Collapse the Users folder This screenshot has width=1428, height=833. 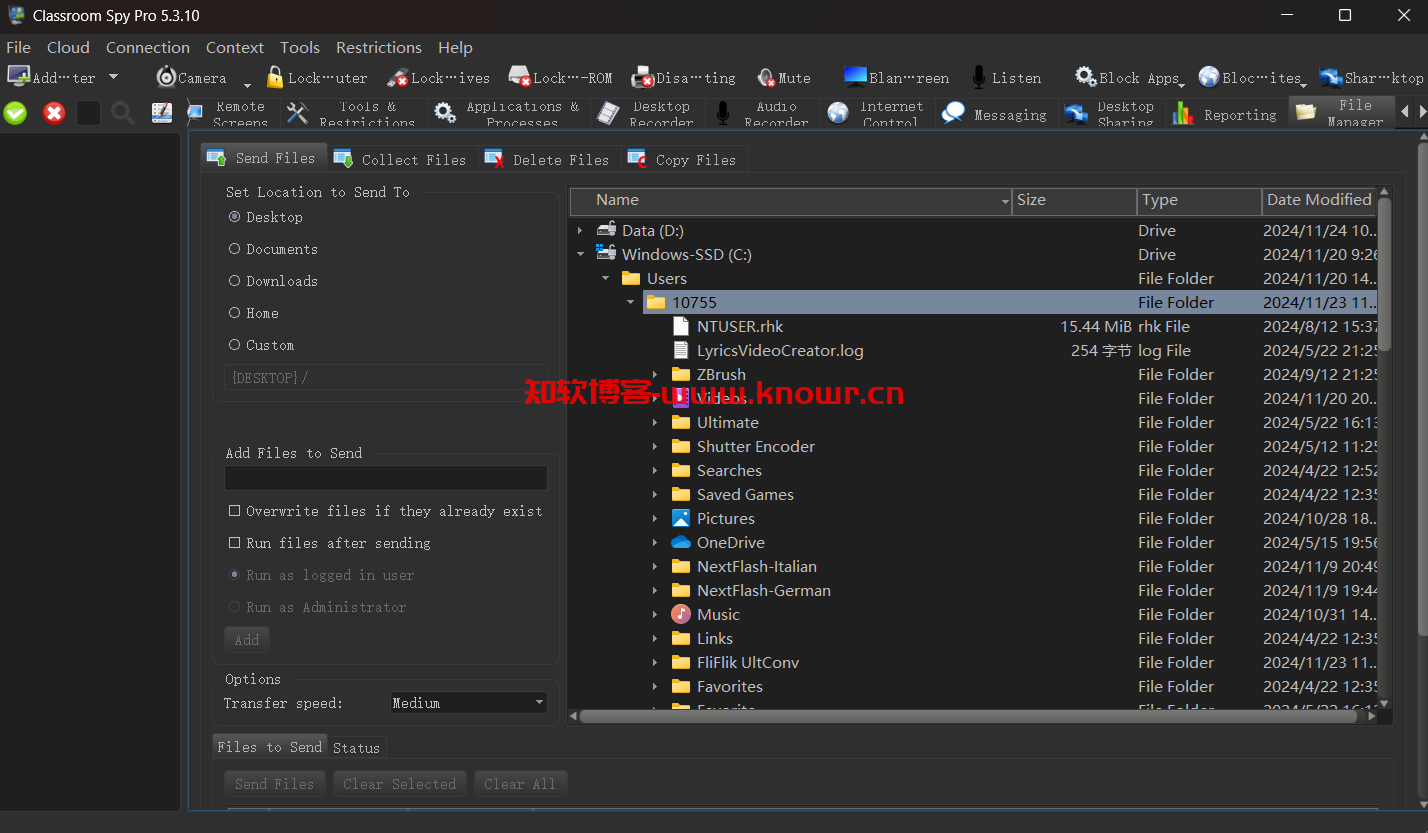click(605, 278)
